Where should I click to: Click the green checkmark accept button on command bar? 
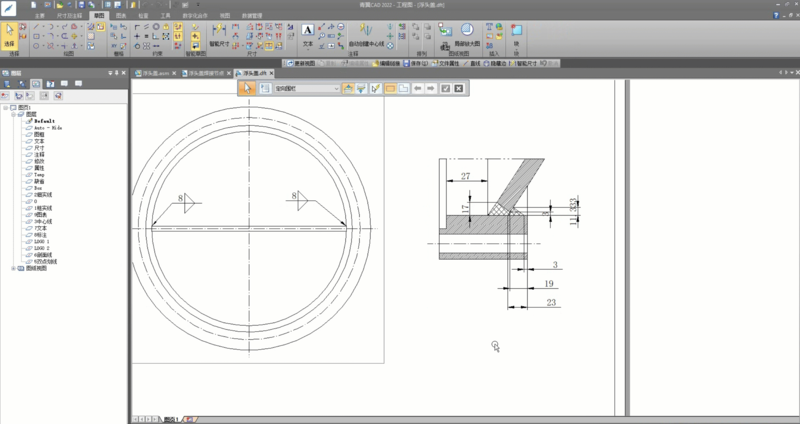click(x=445, y=88)
